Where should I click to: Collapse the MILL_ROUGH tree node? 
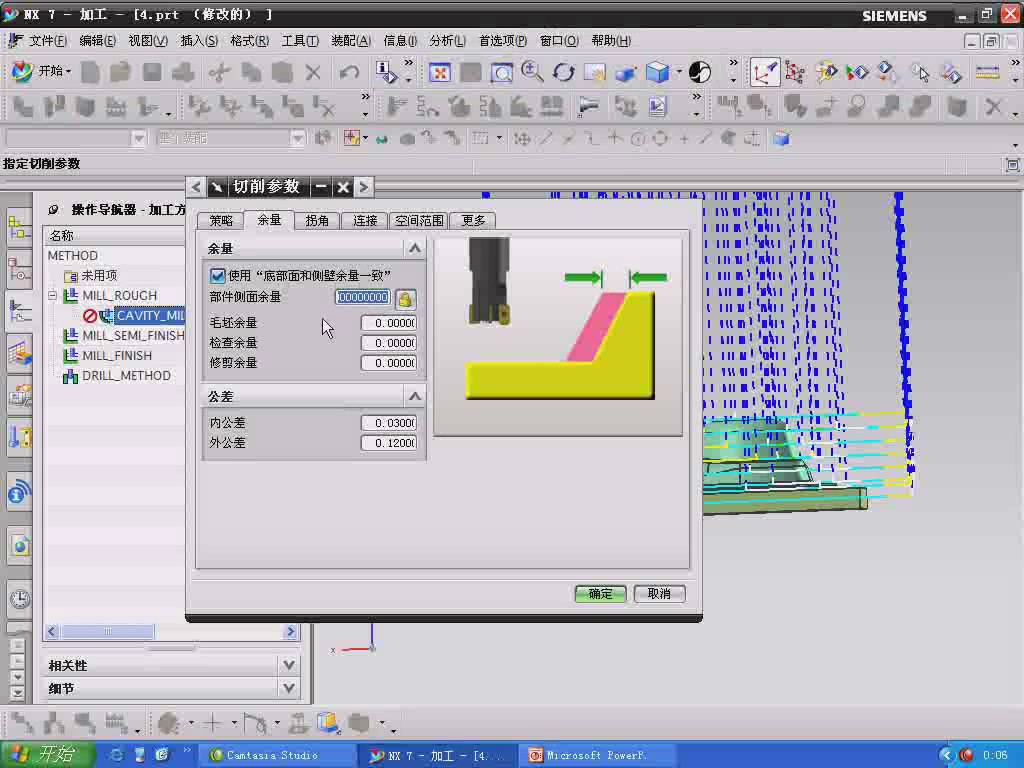pyautogui.click(x=53, y=295)
